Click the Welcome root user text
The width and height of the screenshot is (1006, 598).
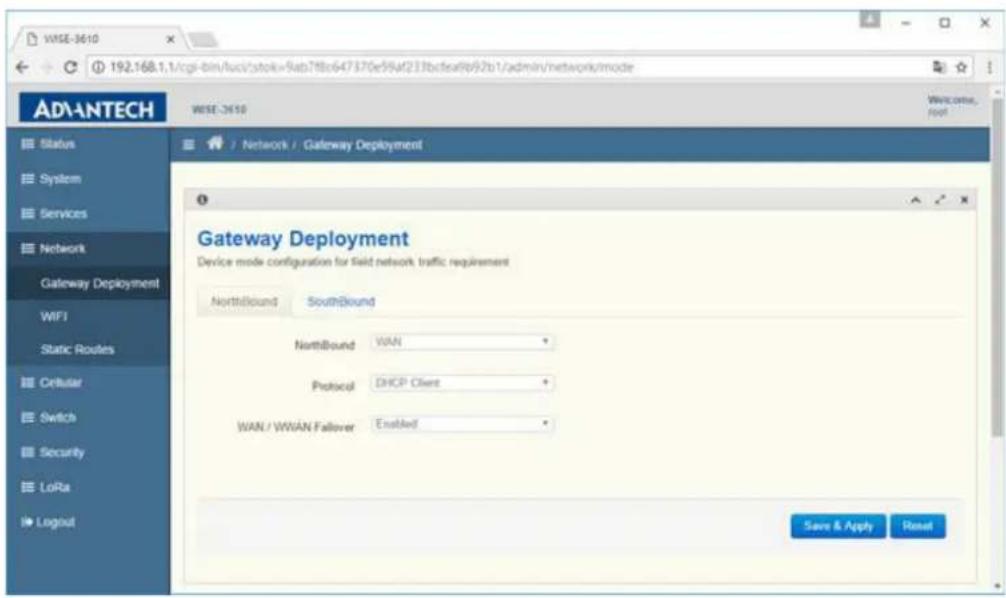tap(951, 106)
